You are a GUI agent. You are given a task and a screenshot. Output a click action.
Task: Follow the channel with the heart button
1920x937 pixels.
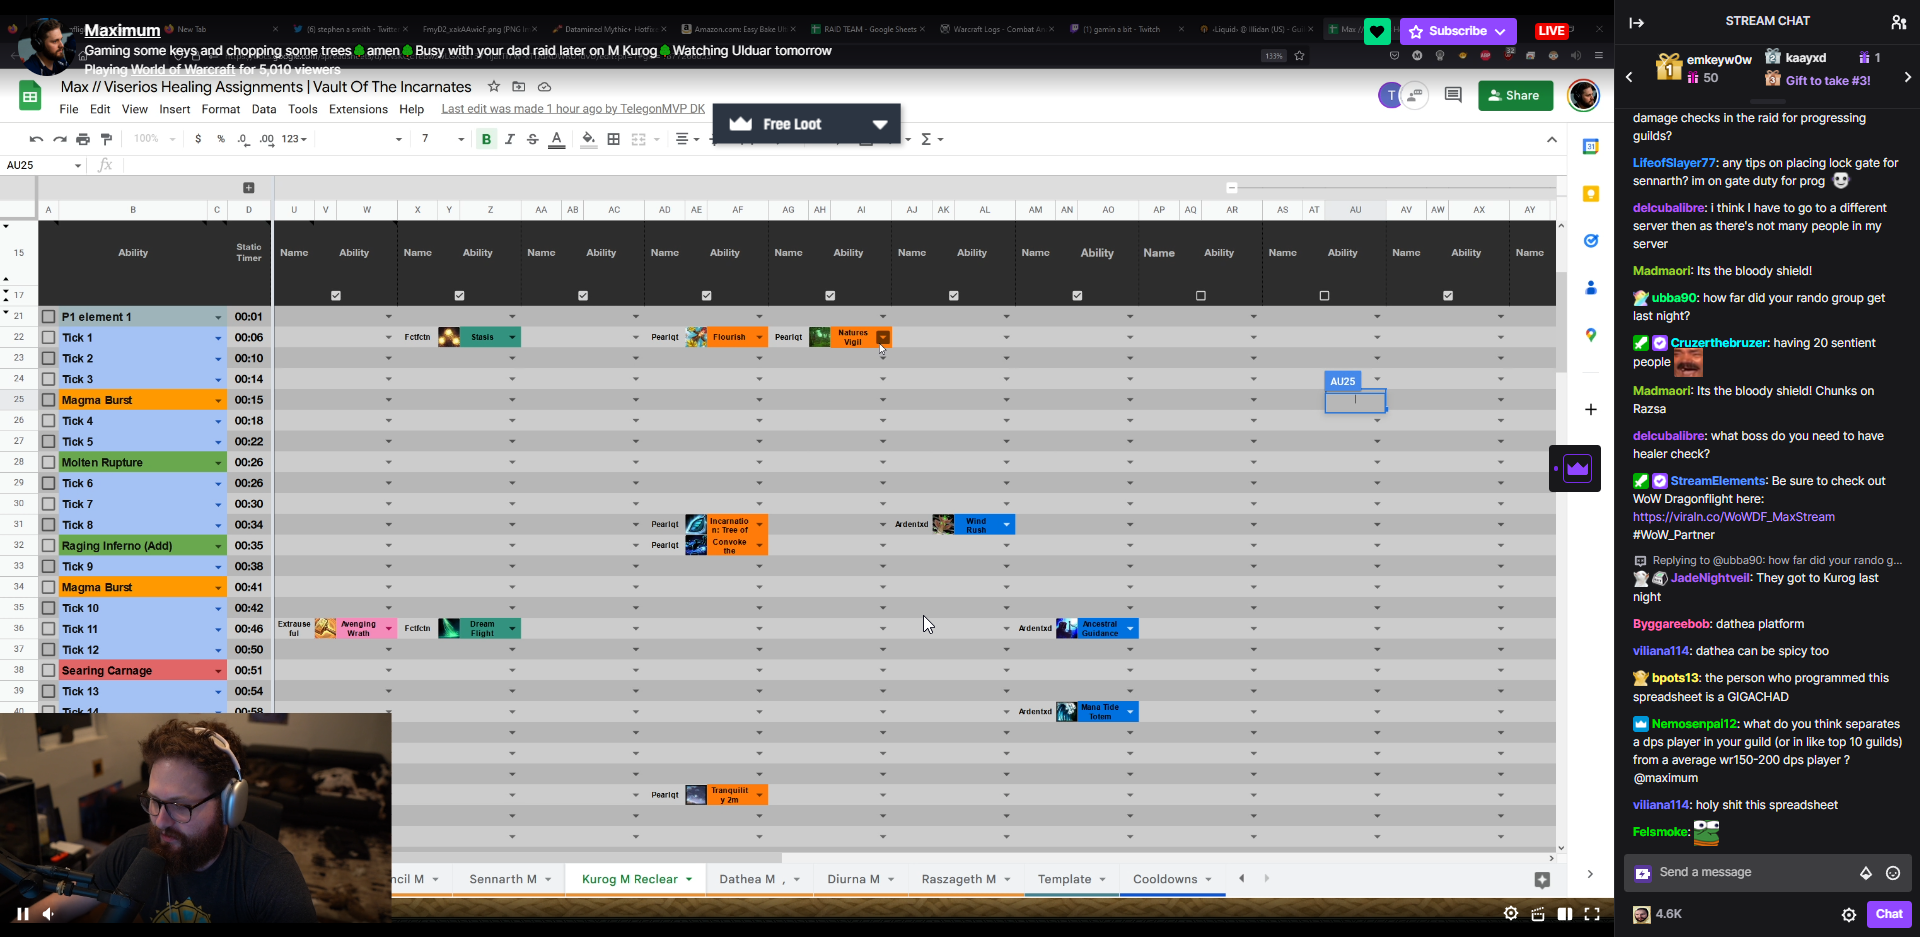(1377, 31)
